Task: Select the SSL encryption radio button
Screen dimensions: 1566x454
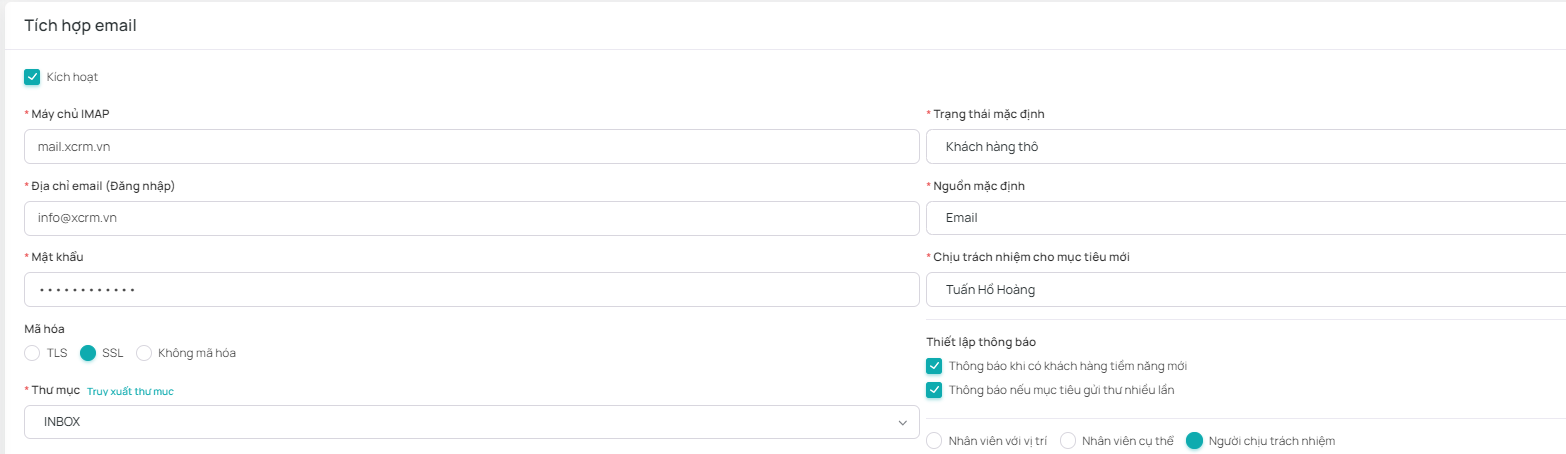Action: coord(88,353)
